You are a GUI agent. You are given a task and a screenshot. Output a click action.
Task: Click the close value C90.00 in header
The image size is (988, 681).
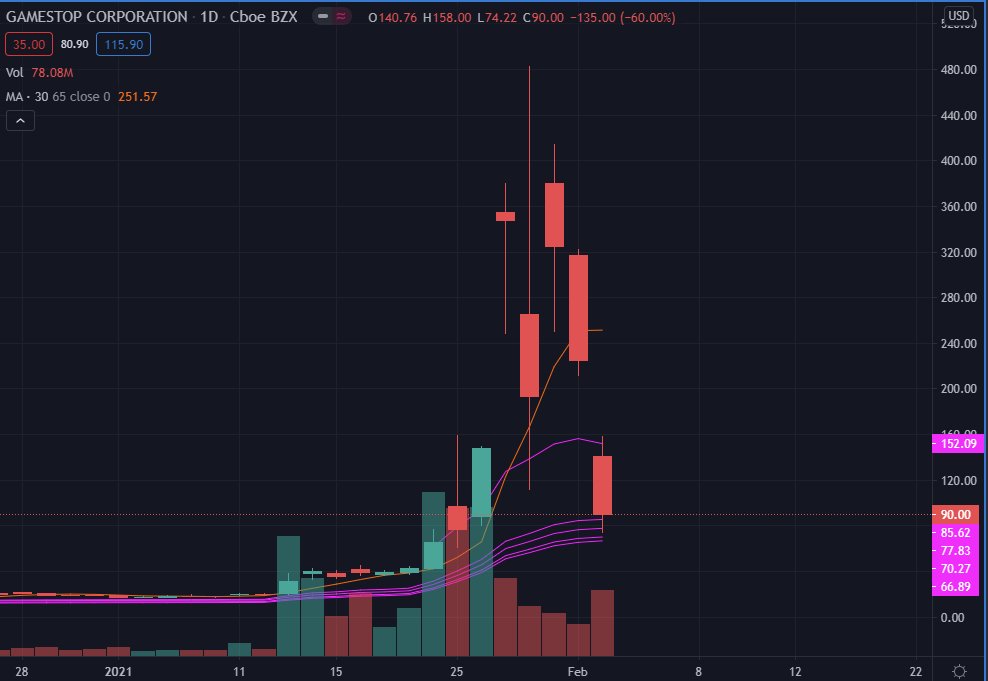click(x=541, y=18)
